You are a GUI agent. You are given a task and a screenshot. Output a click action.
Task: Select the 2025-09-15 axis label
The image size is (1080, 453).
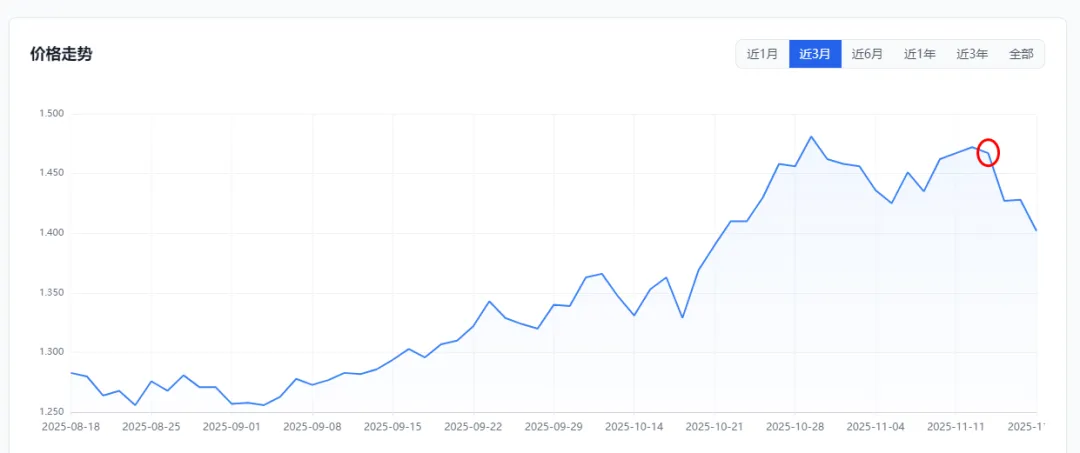pyautogui.click(x=392, y=426)
